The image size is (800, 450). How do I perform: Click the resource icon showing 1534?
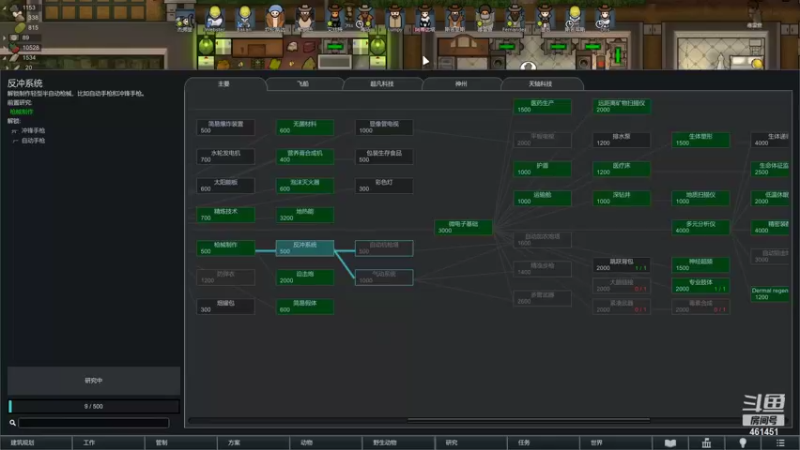coord(14,58)
